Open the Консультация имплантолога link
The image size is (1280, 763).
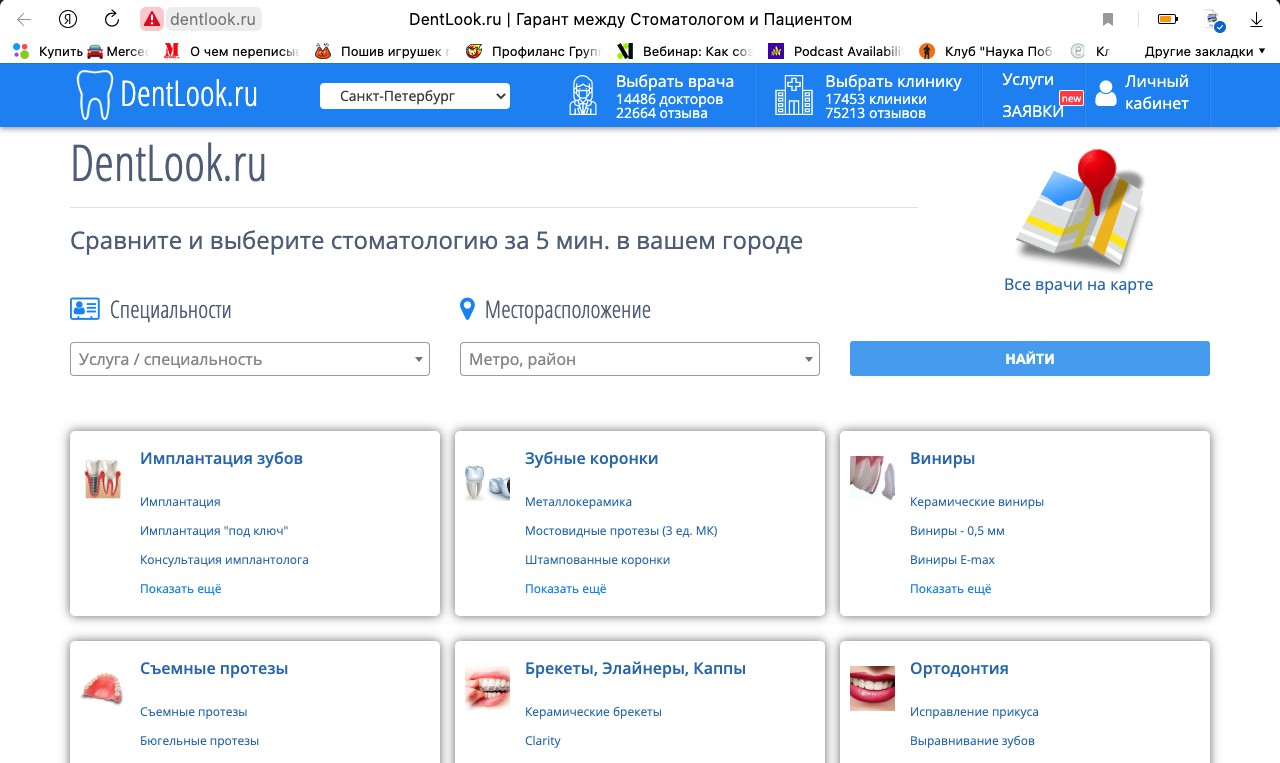click(225, 560)
